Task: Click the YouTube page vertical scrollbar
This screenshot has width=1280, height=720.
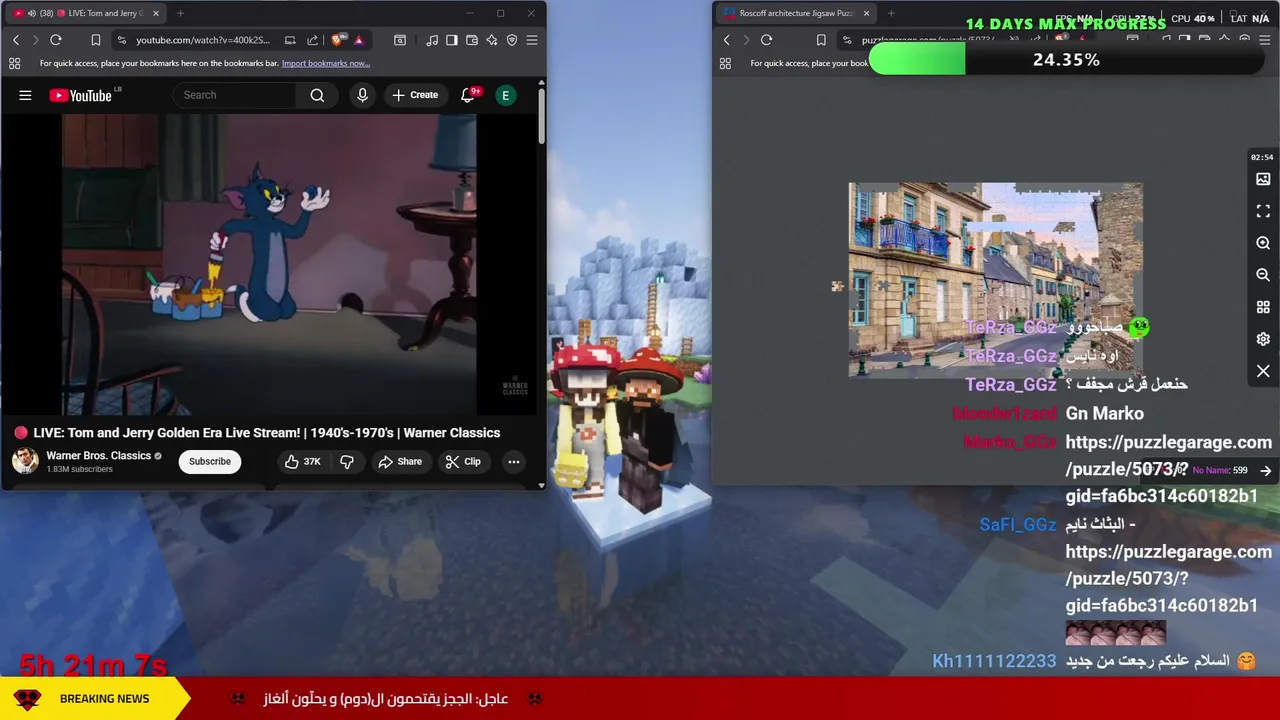Action: tap(542, 115)
